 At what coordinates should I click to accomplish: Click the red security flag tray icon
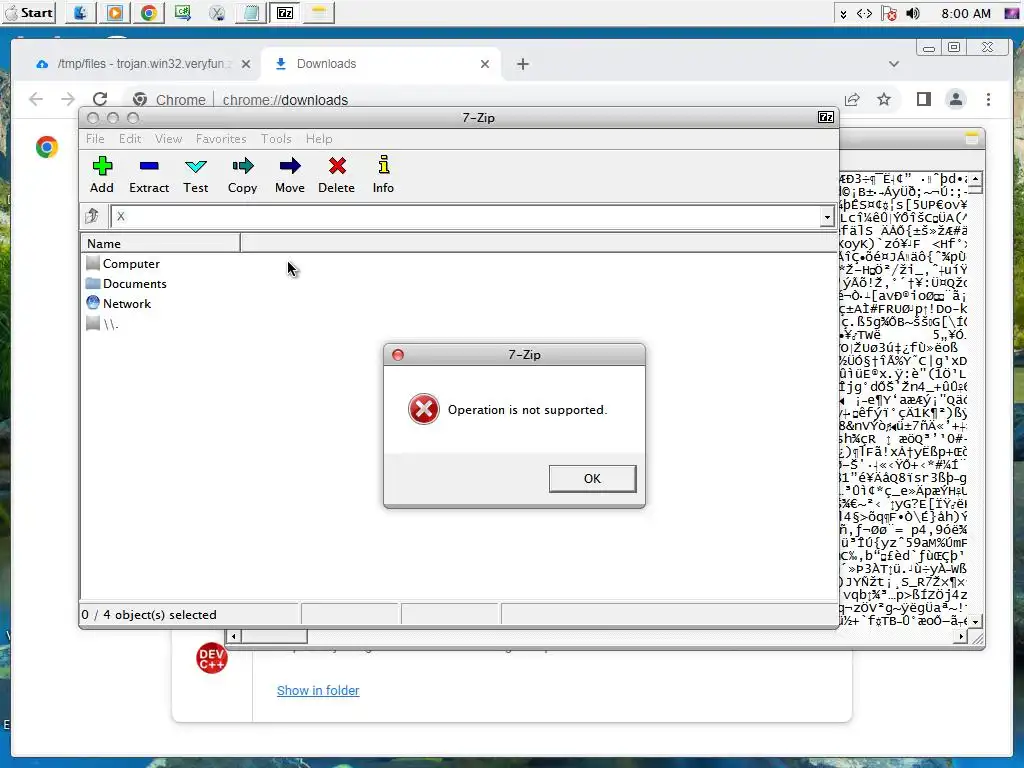click(888, 13)
